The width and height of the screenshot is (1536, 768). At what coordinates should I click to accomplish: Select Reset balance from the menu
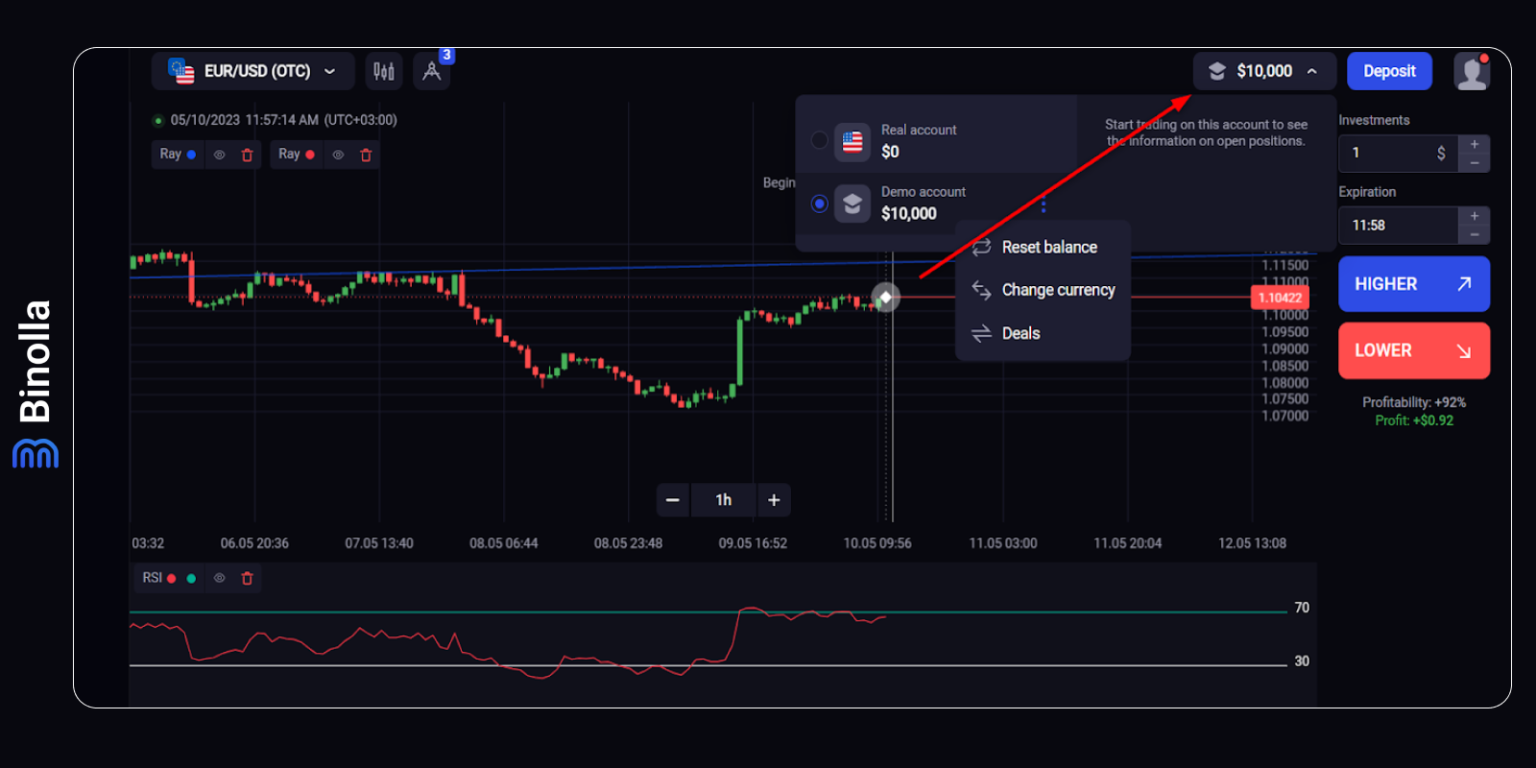point(1049,247)
